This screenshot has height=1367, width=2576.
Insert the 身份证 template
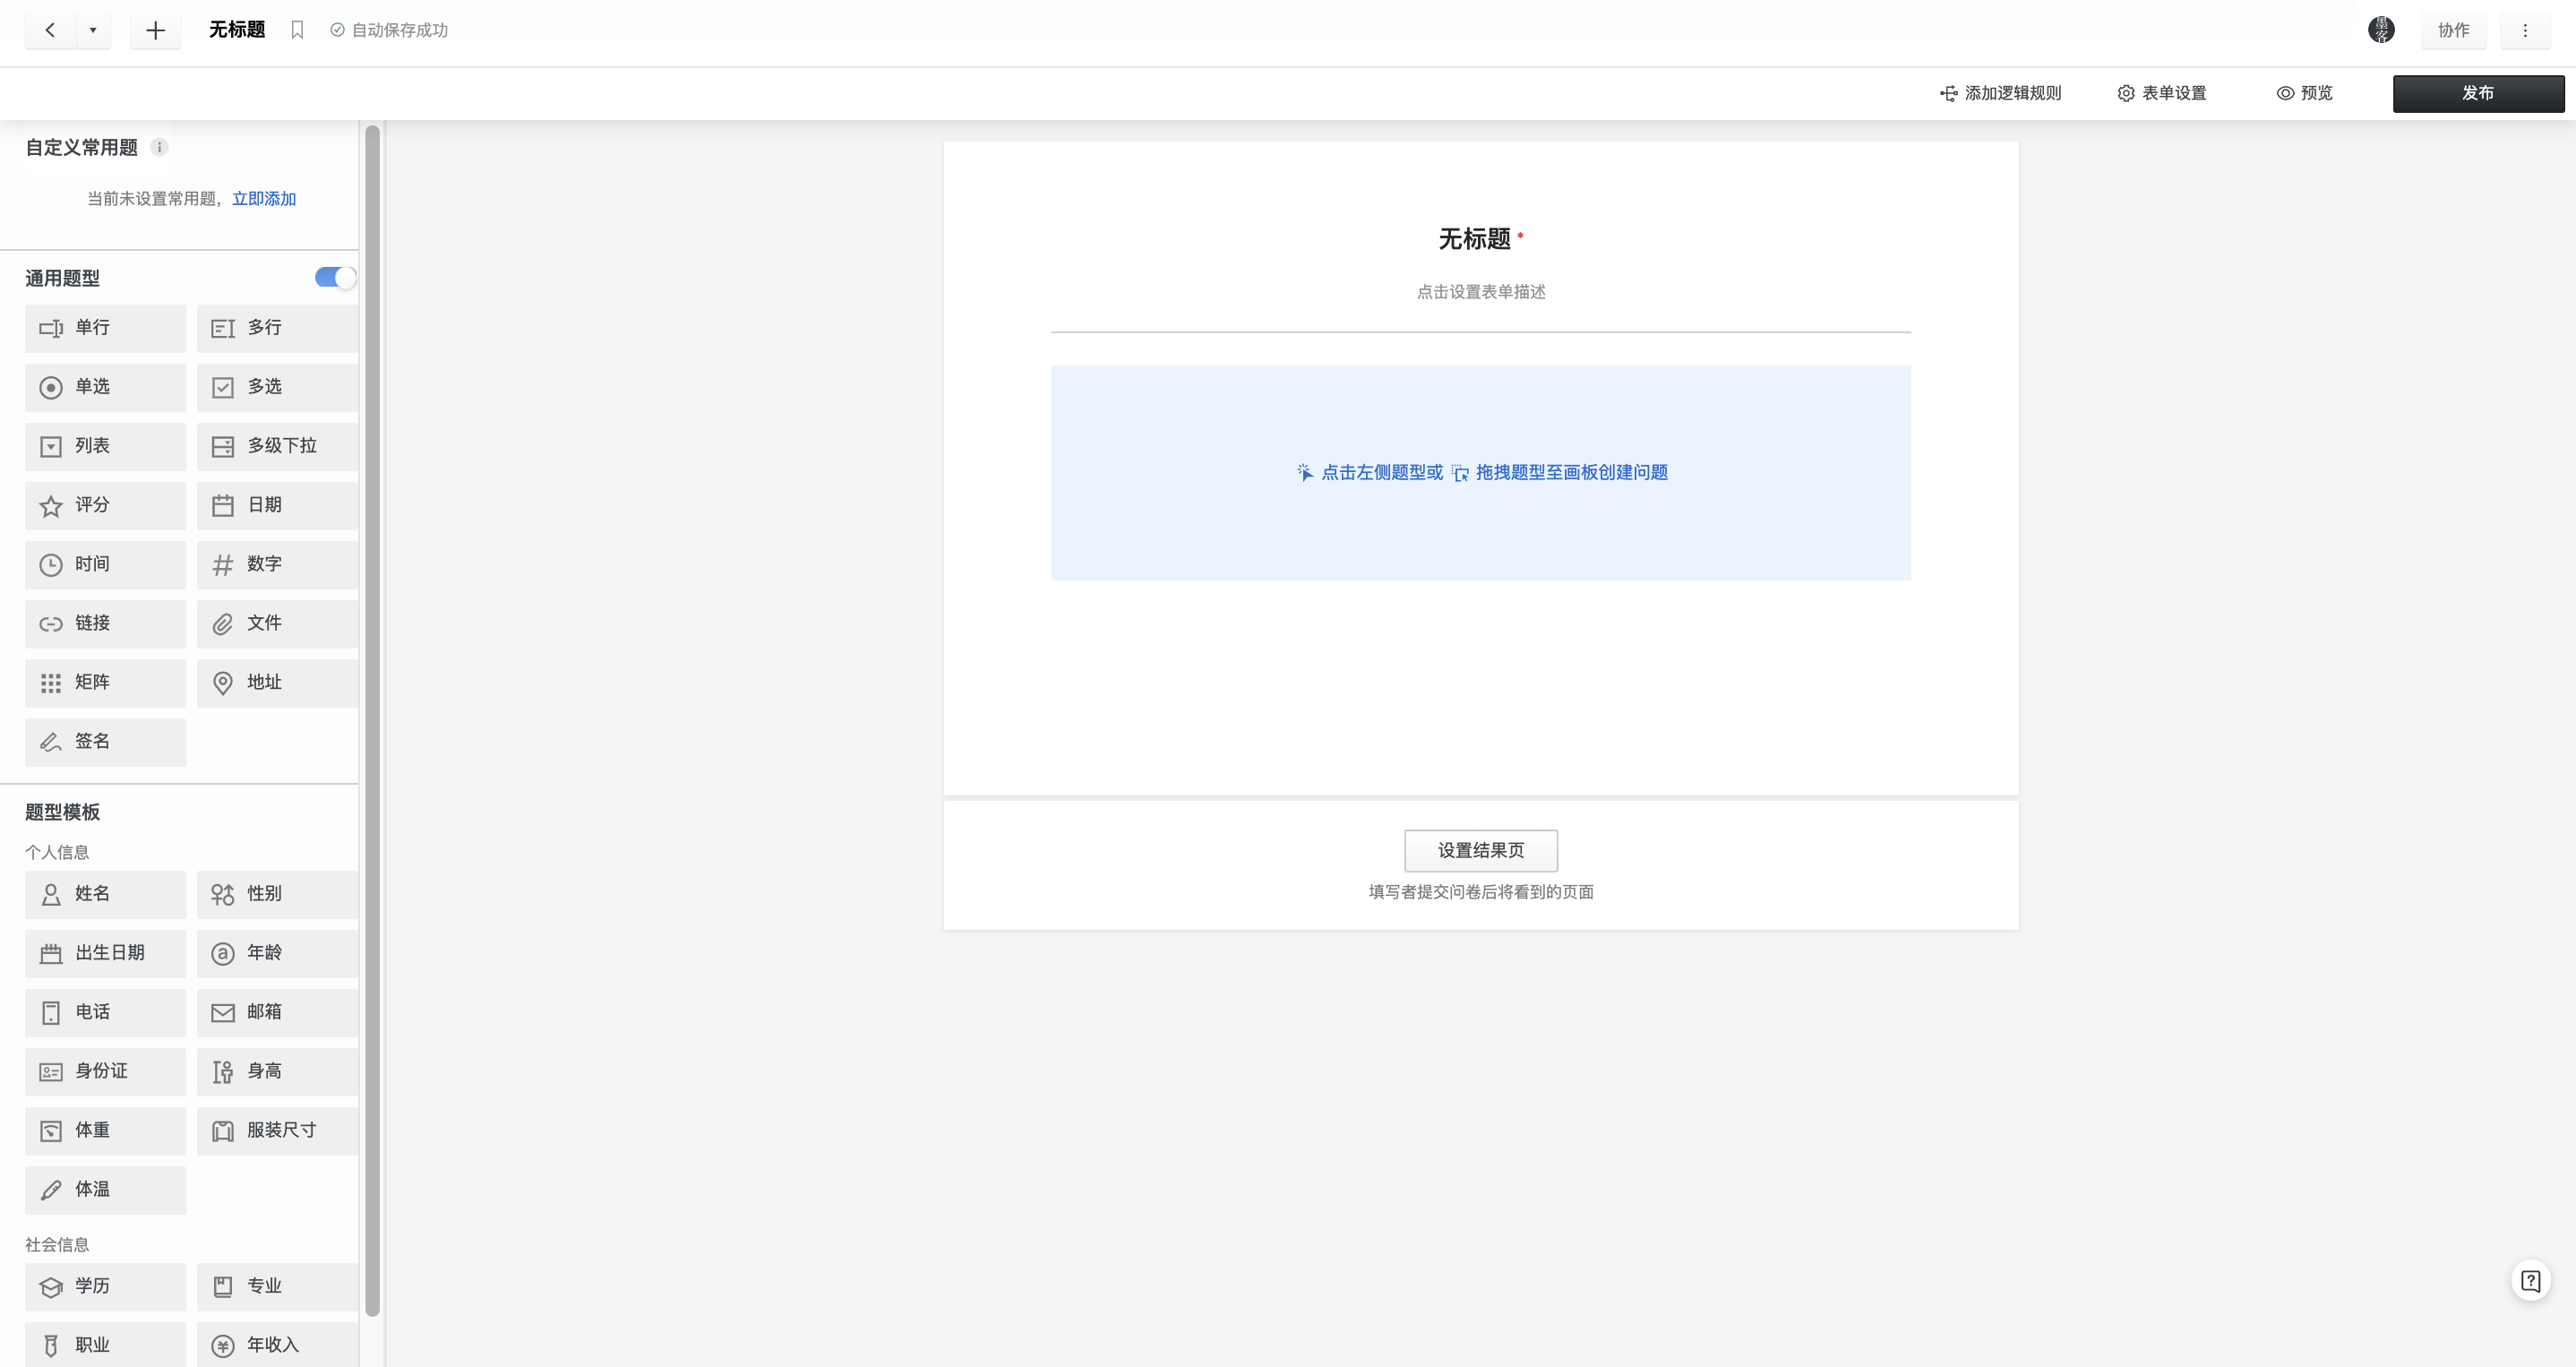tap(105, 1071)
